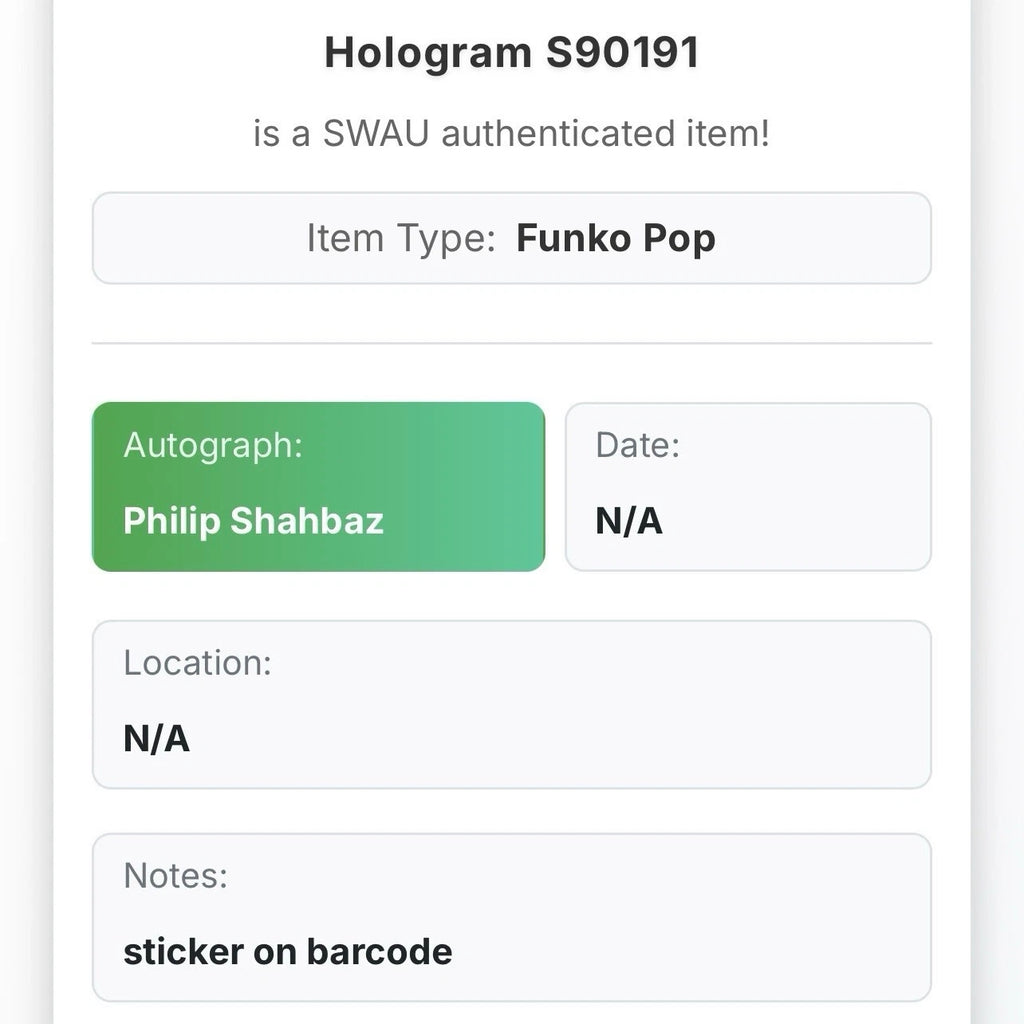
Task: Click the hologram number S90191
Action: point(621,53)
